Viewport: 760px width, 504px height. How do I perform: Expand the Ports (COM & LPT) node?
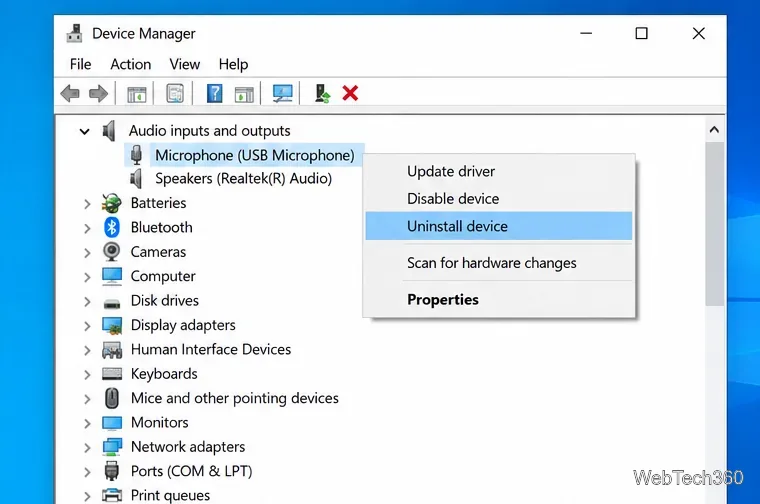point(87,472)
